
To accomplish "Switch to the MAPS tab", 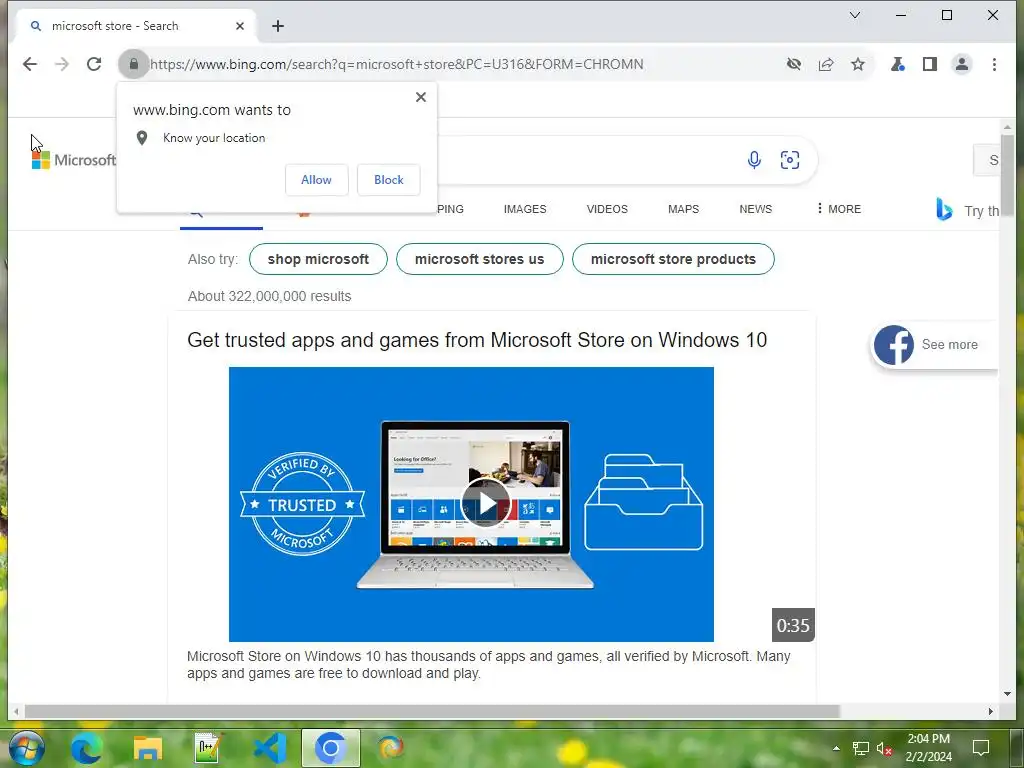I will [x=684, y=209].
